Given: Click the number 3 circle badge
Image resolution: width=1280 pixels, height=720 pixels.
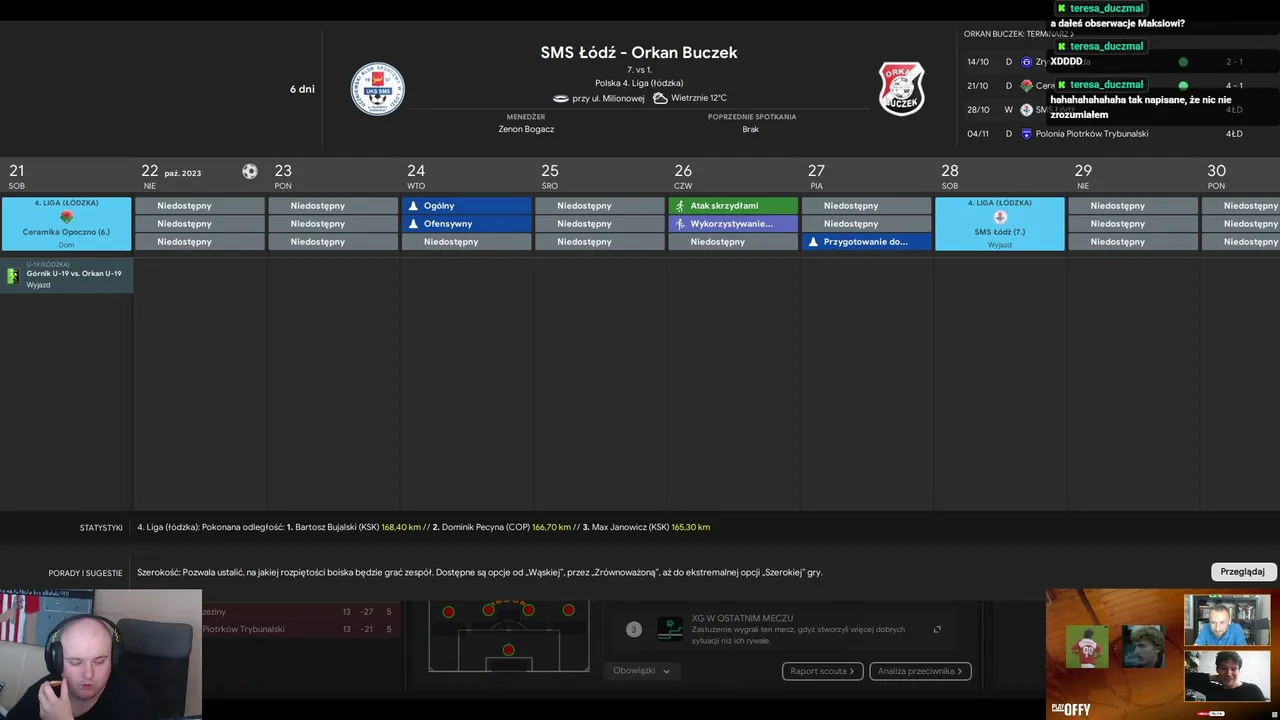Looking at the screenshot, I should pos(633,630).
